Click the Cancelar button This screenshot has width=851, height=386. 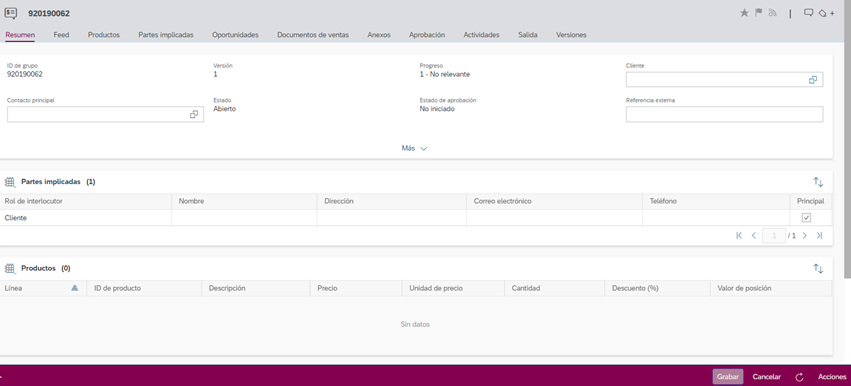(x=766, y=377)
